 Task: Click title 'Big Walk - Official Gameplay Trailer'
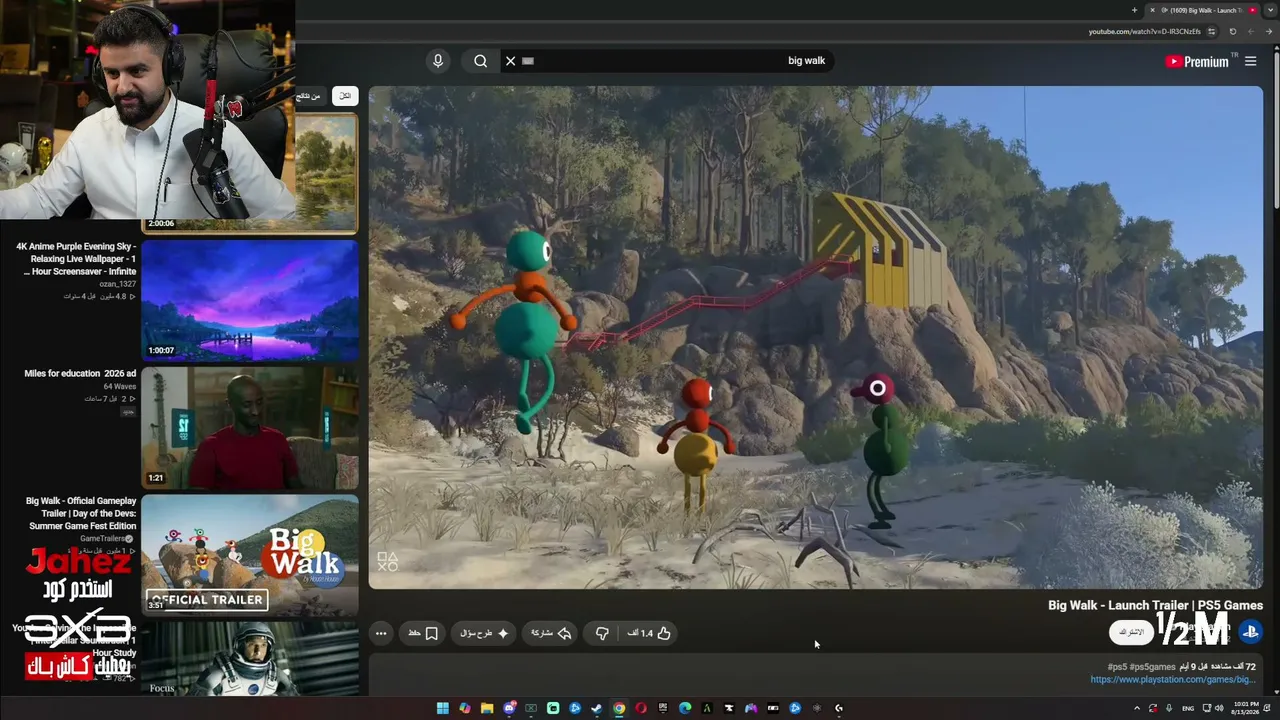[81, 513]
